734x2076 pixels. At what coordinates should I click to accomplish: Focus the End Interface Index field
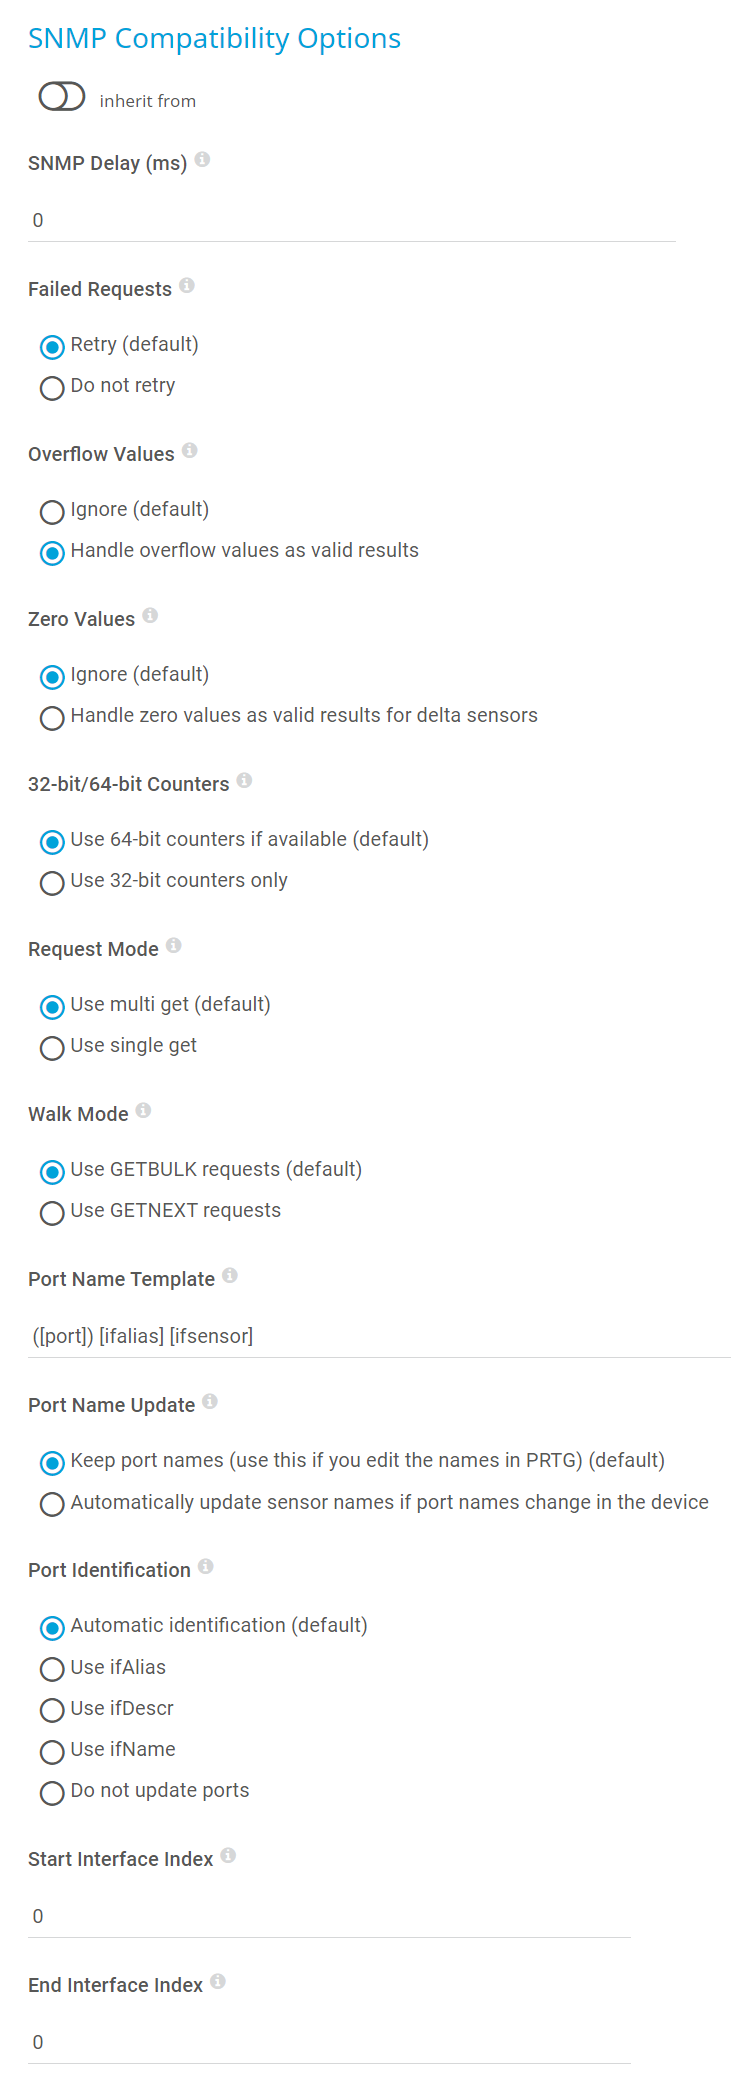[328, 2042]
